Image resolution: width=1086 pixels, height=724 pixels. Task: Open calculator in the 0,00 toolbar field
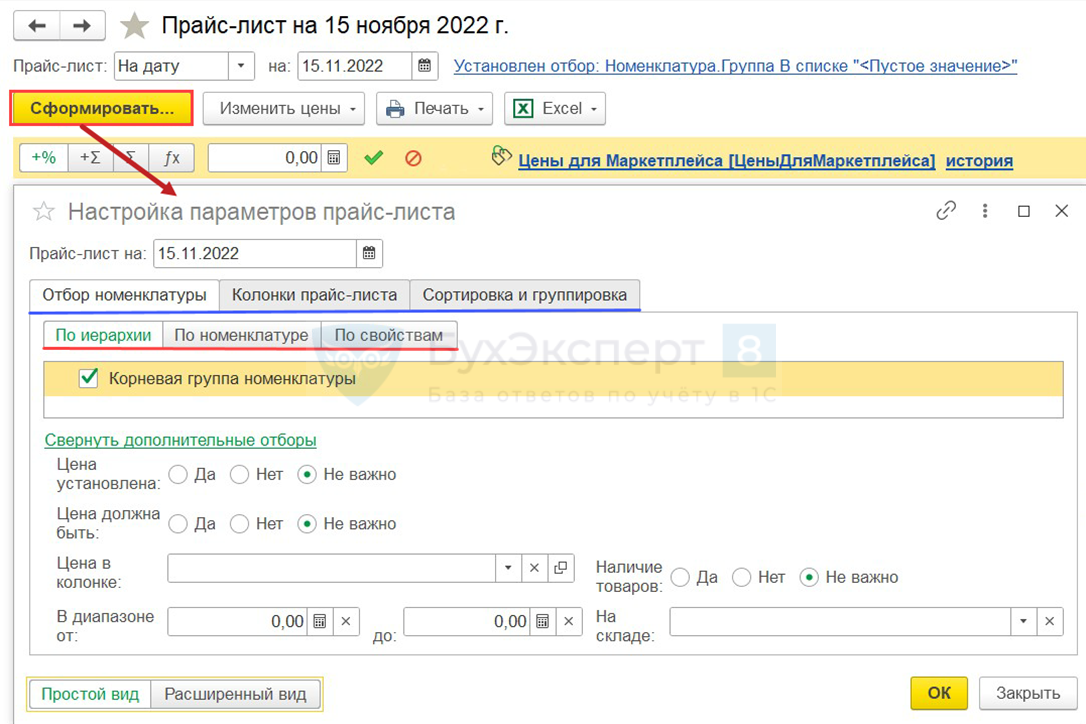click(334, 157)
